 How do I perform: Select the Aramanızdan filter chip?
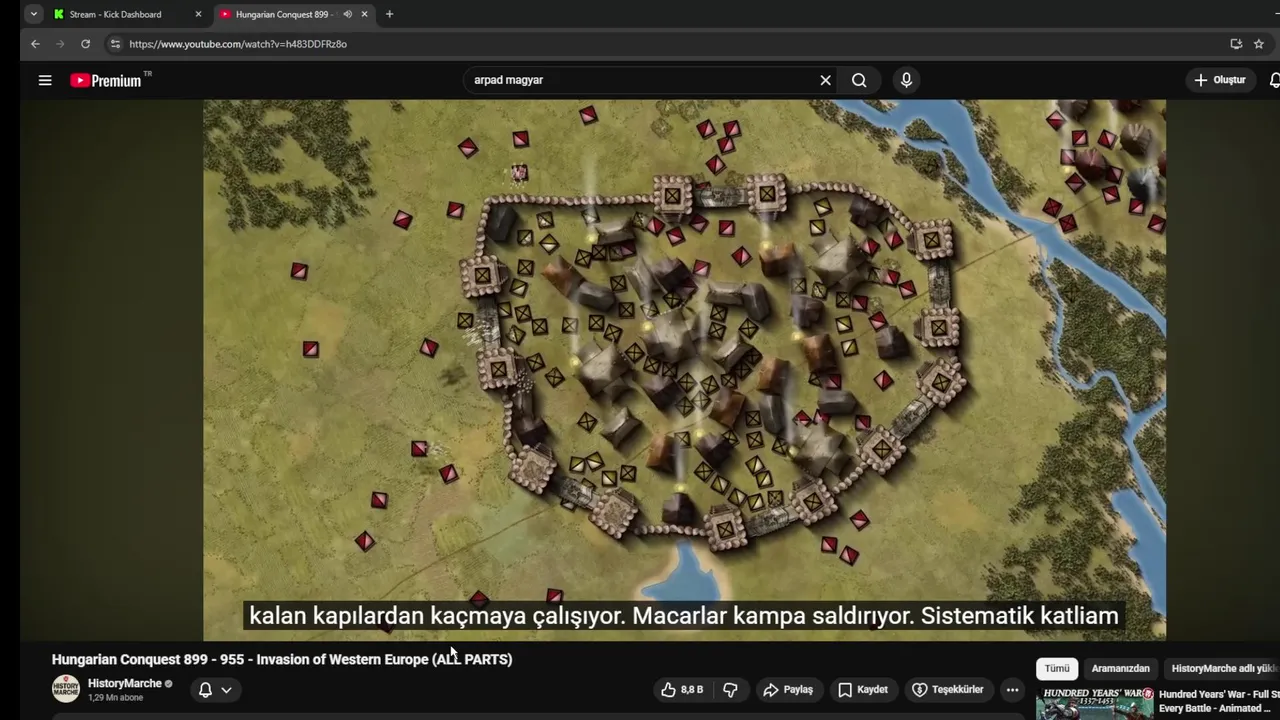coord(1120,668)
